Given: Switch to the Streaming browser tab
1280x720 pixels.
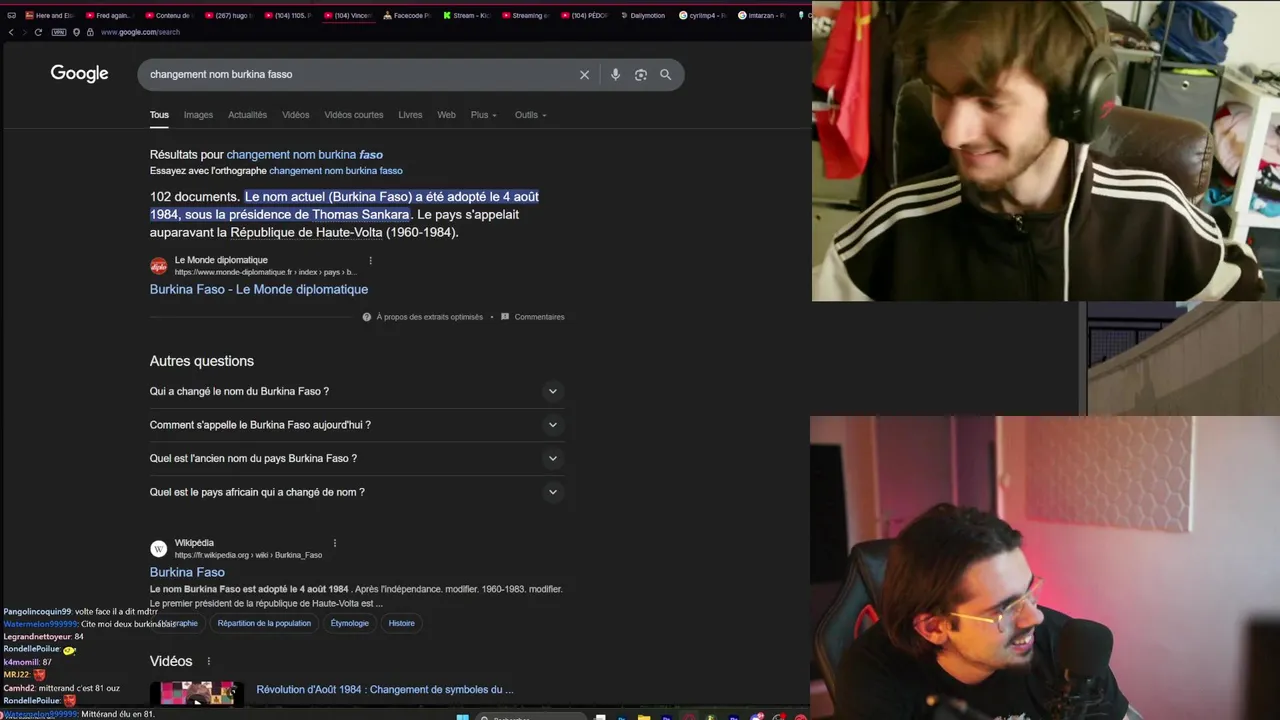Looking at the screenshot, I should pyautogui.click(x=525, y=15).
